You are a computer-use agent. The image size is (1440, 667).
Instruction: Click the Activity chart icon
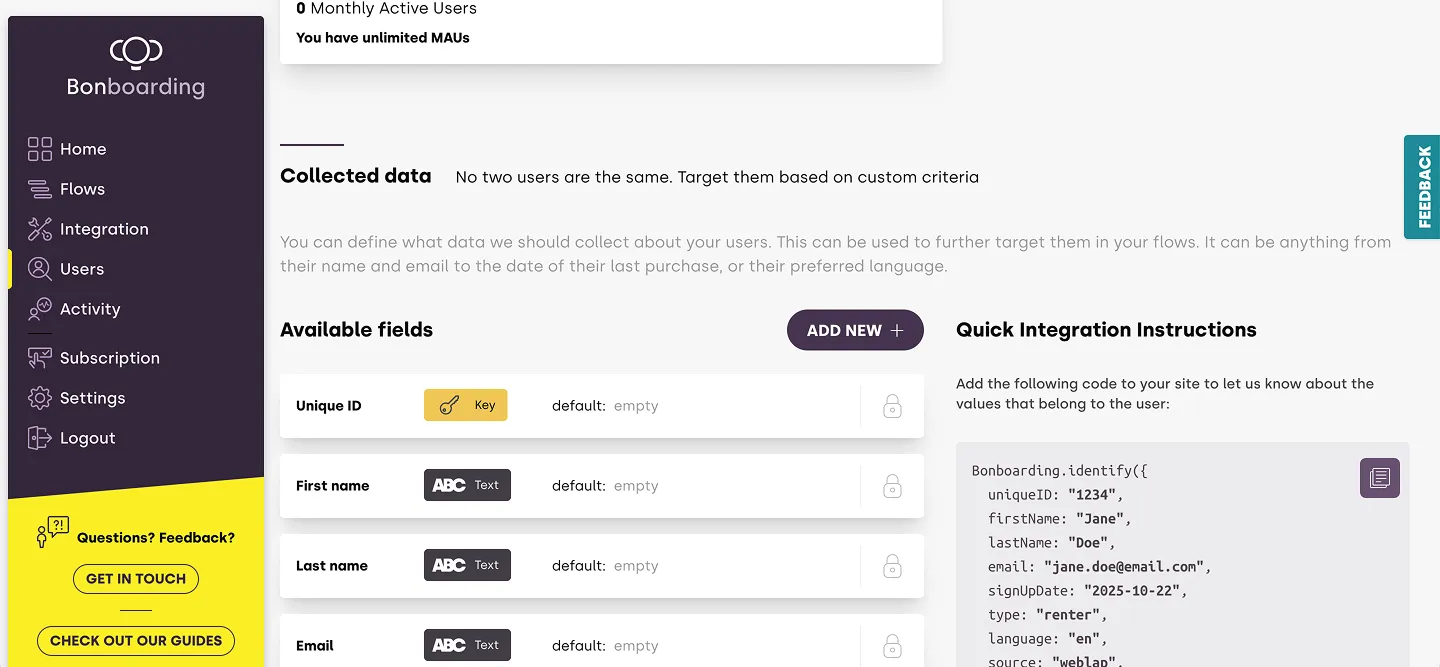[x=40, y=309]
